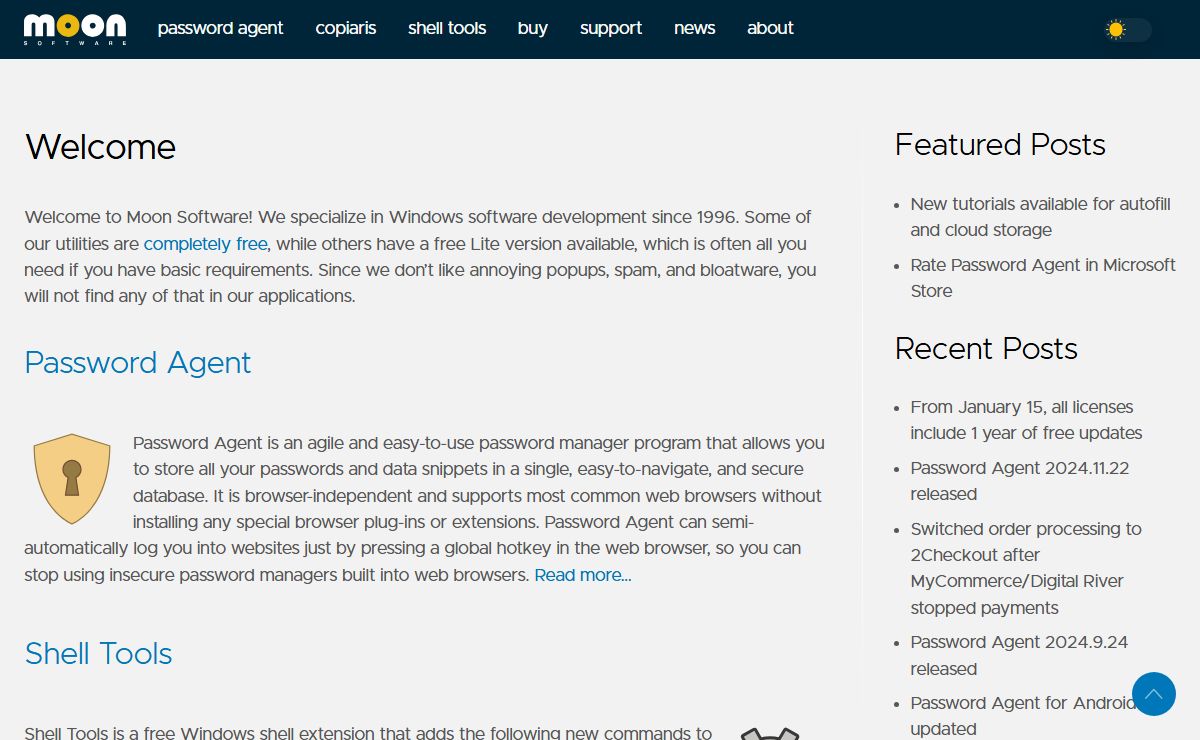Screen dimensions: 1200x740
Task: Click the 'Read more...' link
Action: (583, 575)
